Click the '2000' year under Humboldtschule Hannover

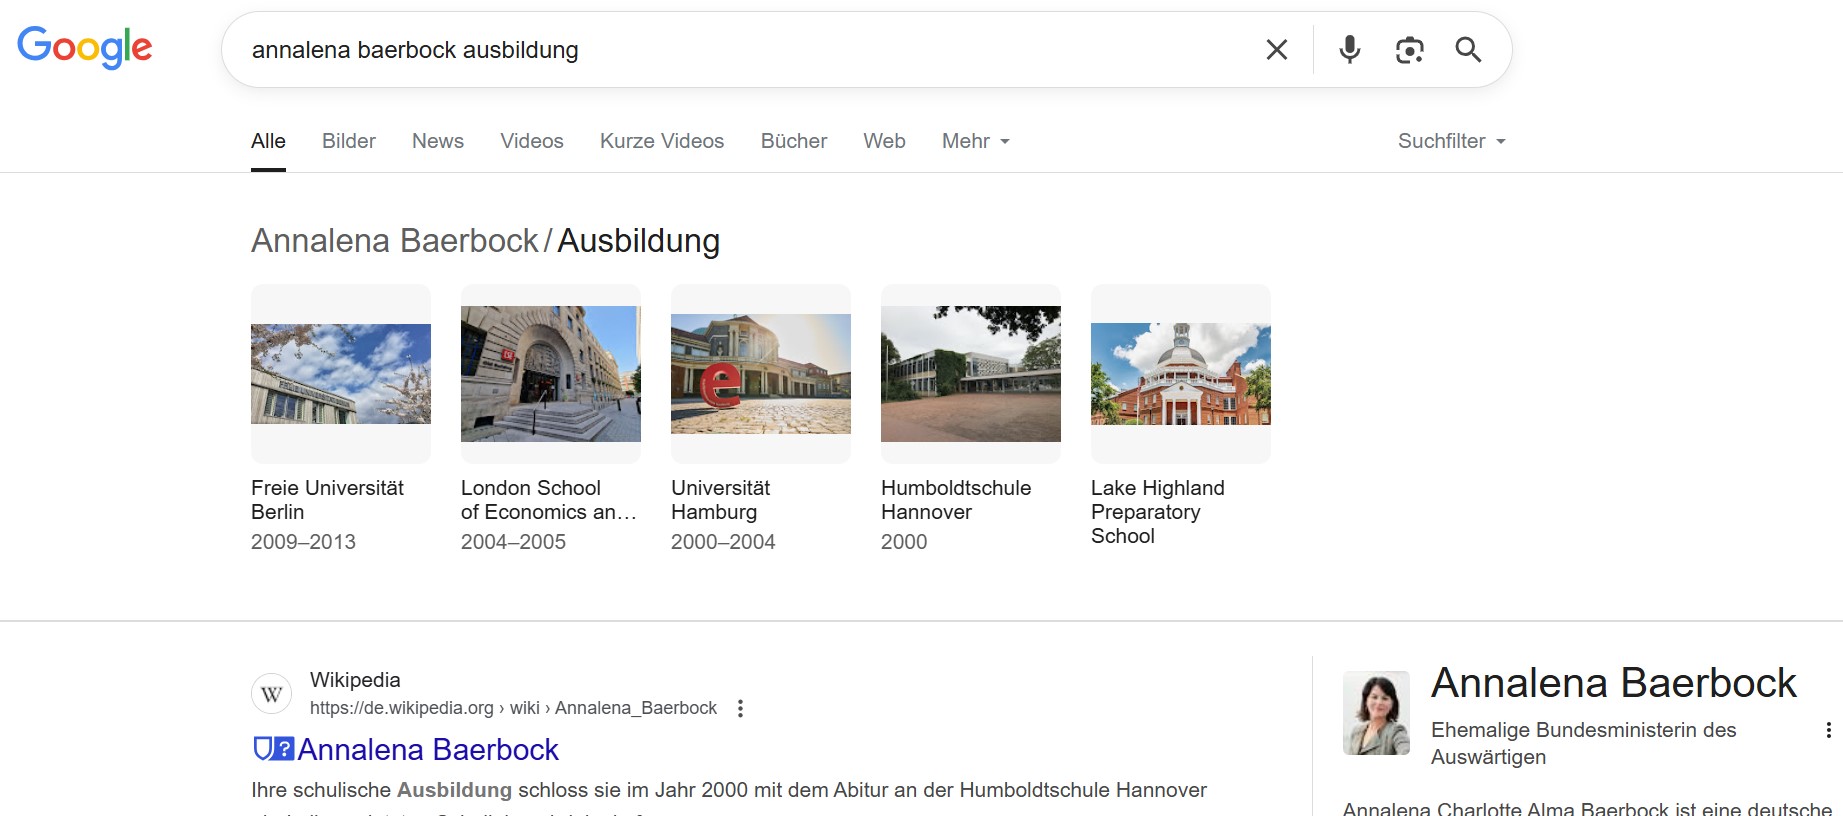click(904, 542)
